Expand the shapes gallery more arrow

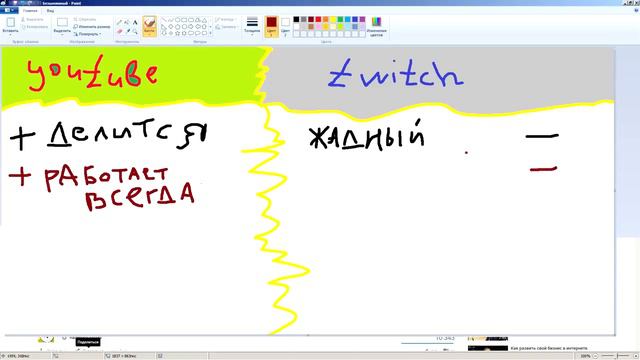click(210, 33)
